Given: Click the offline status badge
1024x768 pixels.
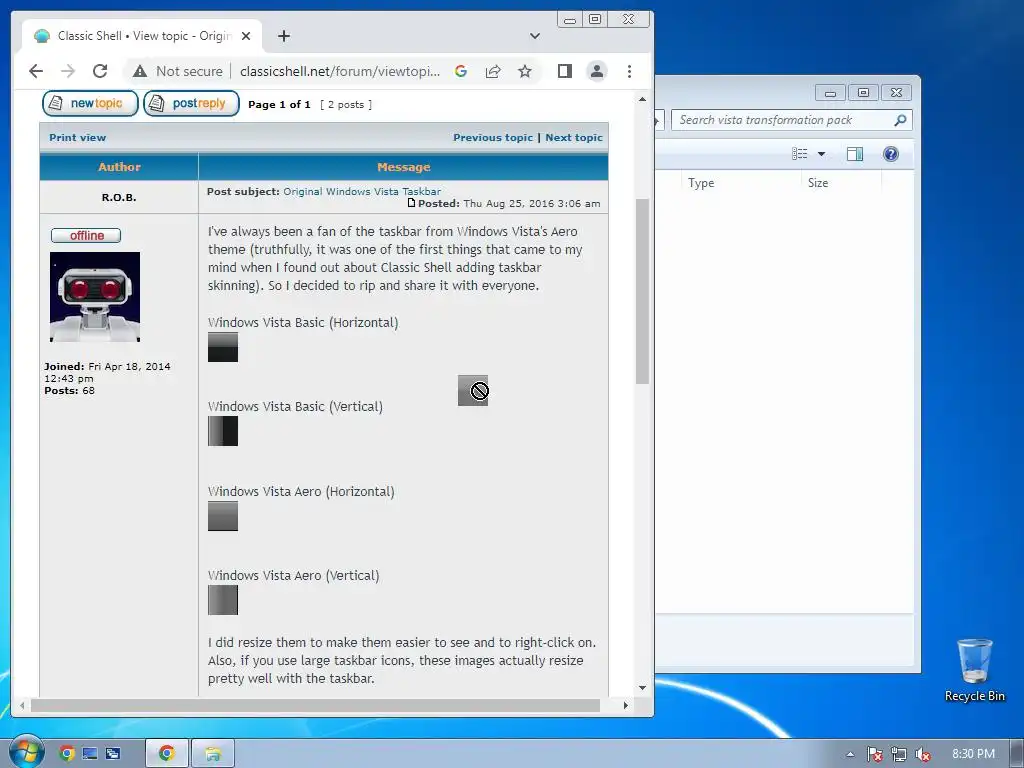Looking at the screenshot, I should click(86, 235).
